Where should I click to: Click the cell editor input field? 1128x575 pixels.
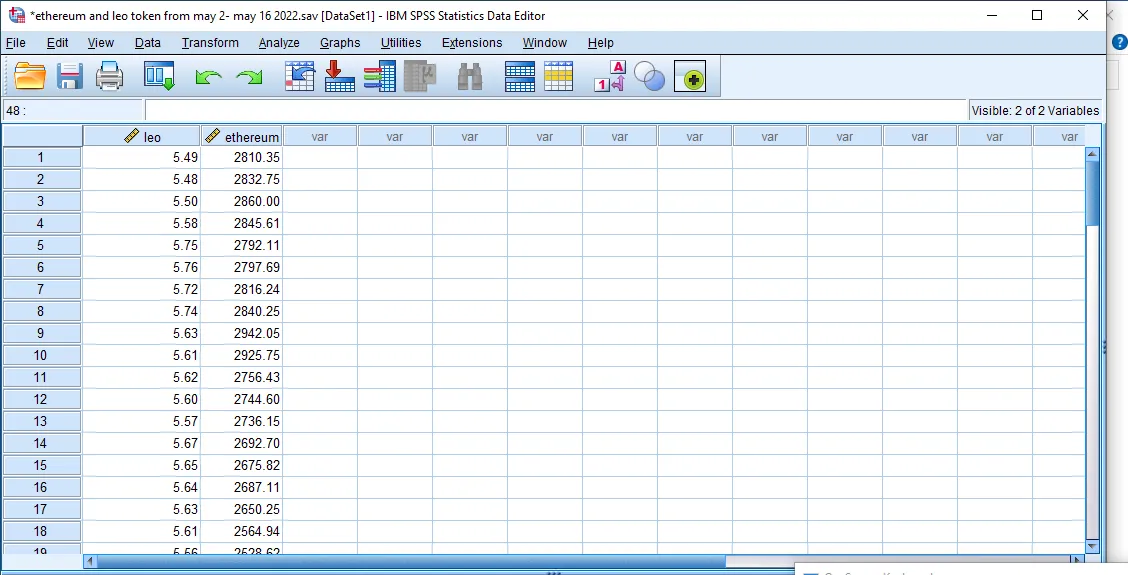click(555, 111)
